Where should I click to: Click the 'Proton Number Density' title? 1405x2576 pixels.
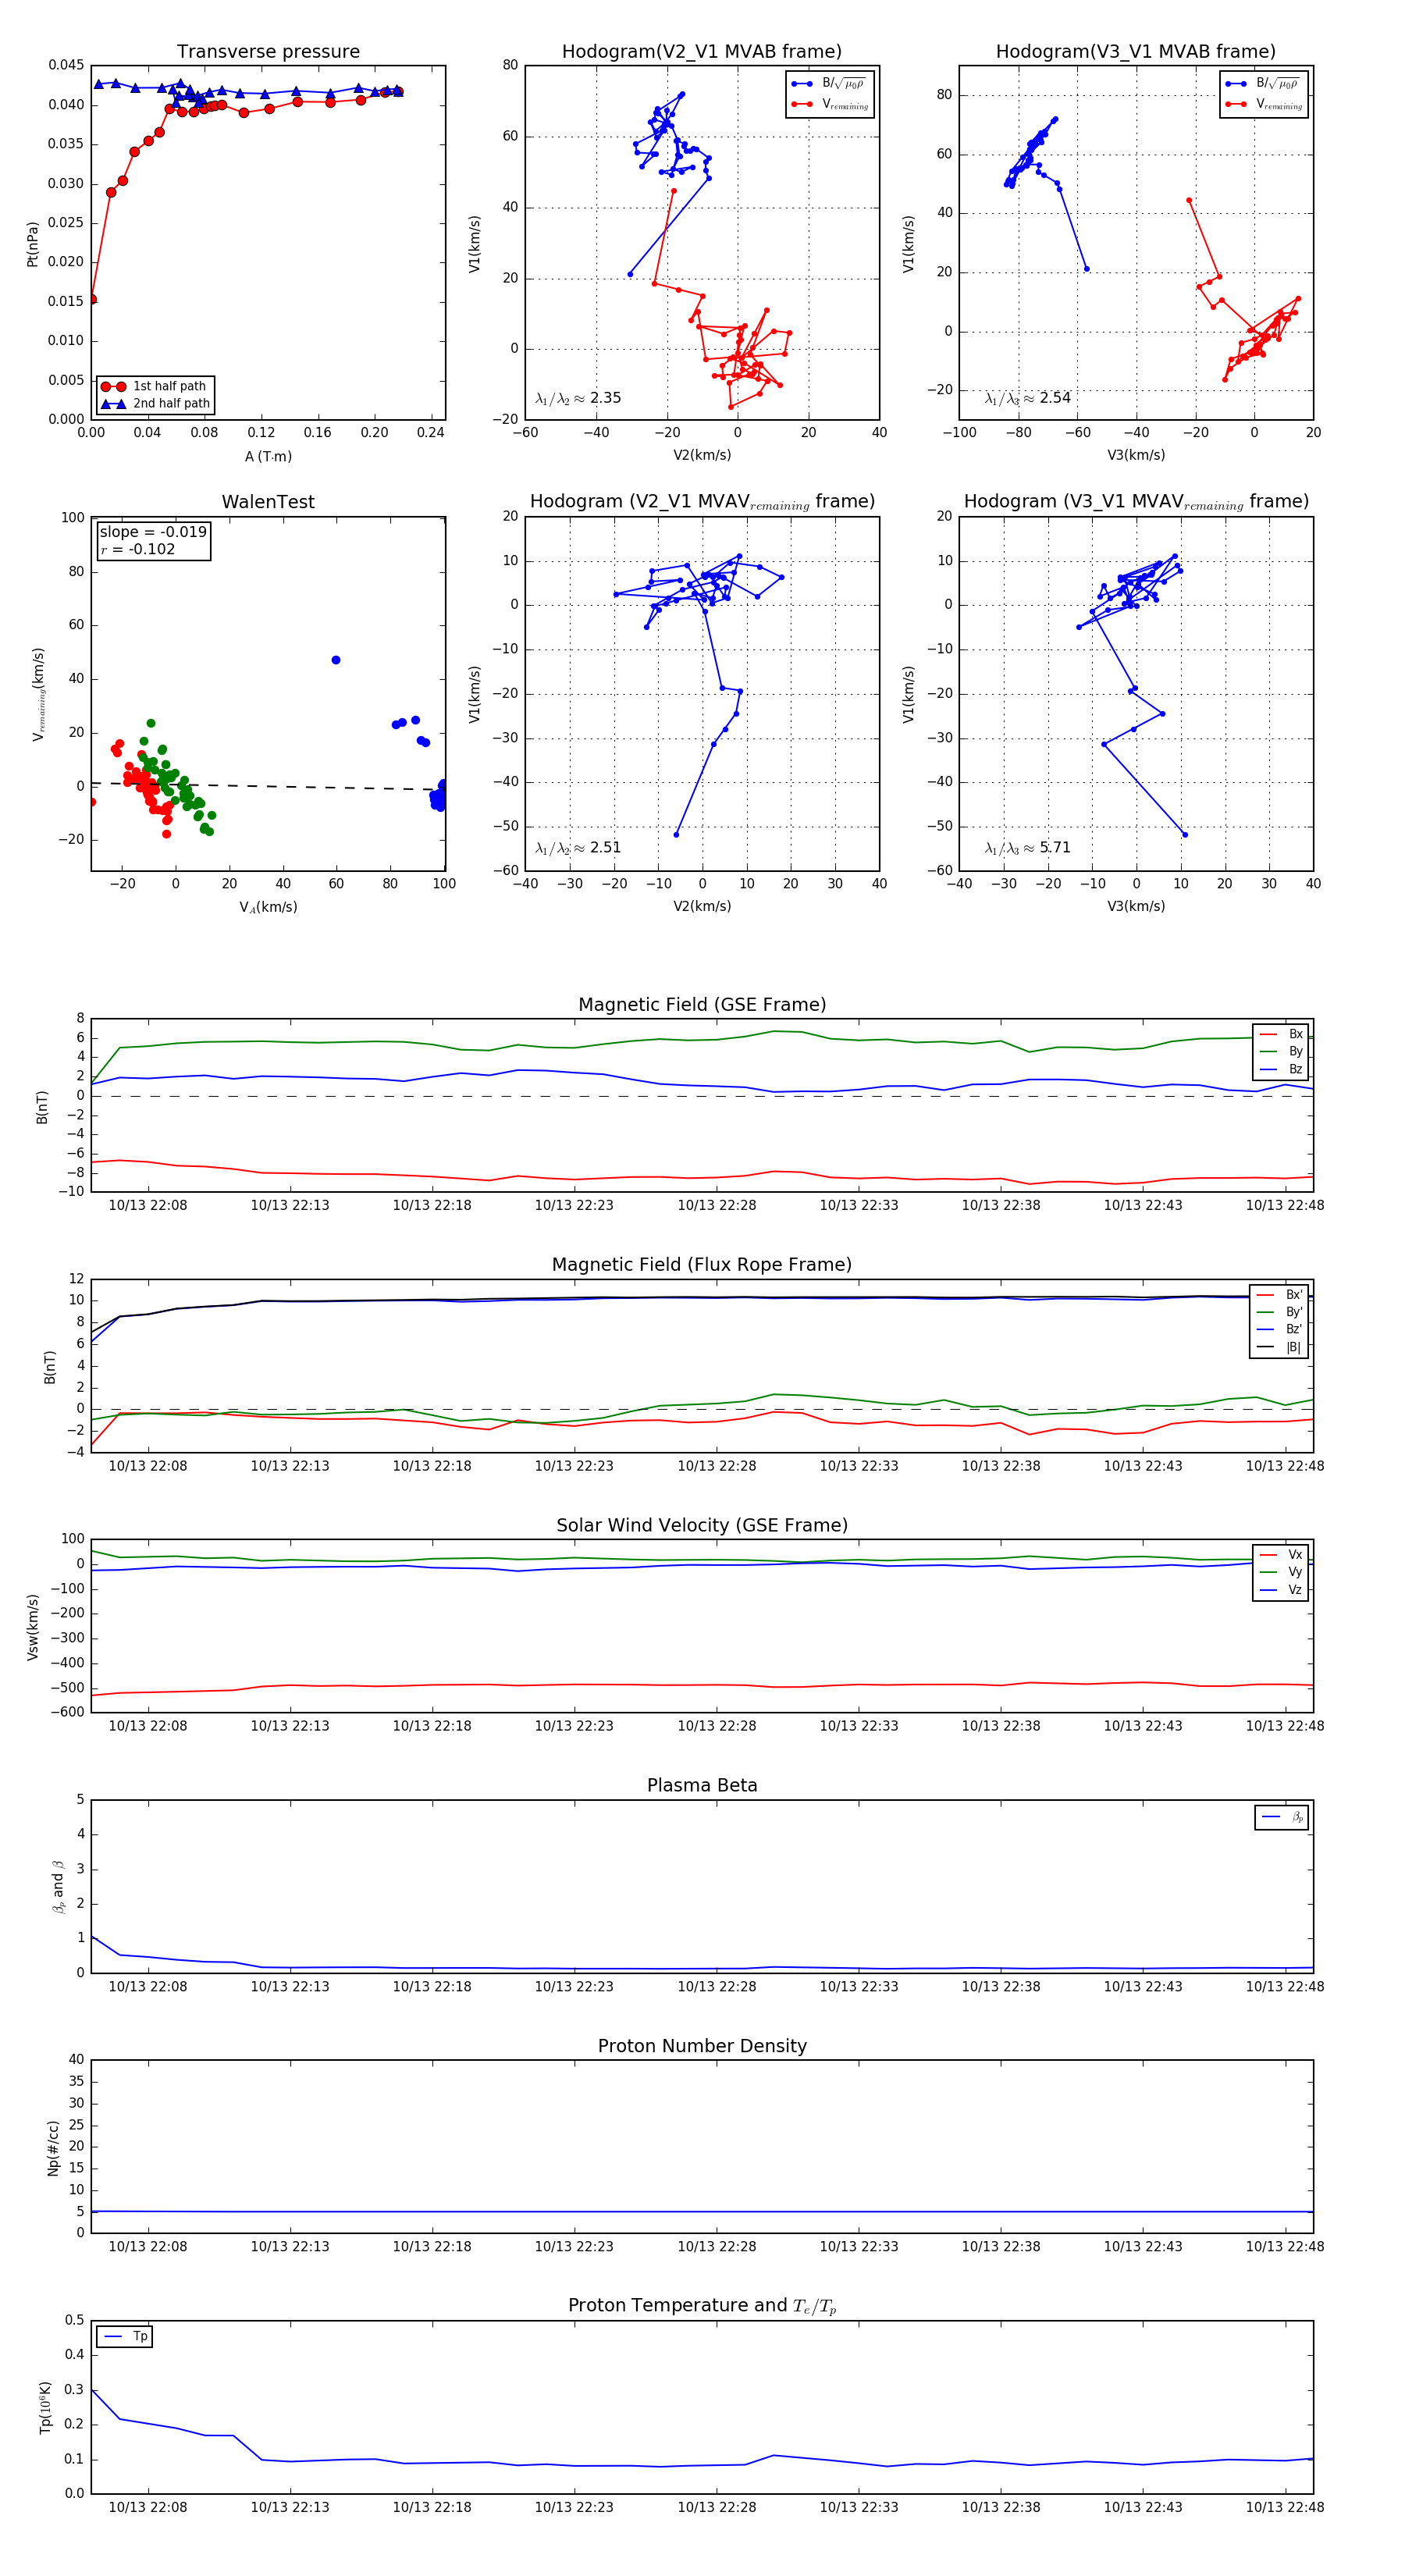coord(702,2046)
